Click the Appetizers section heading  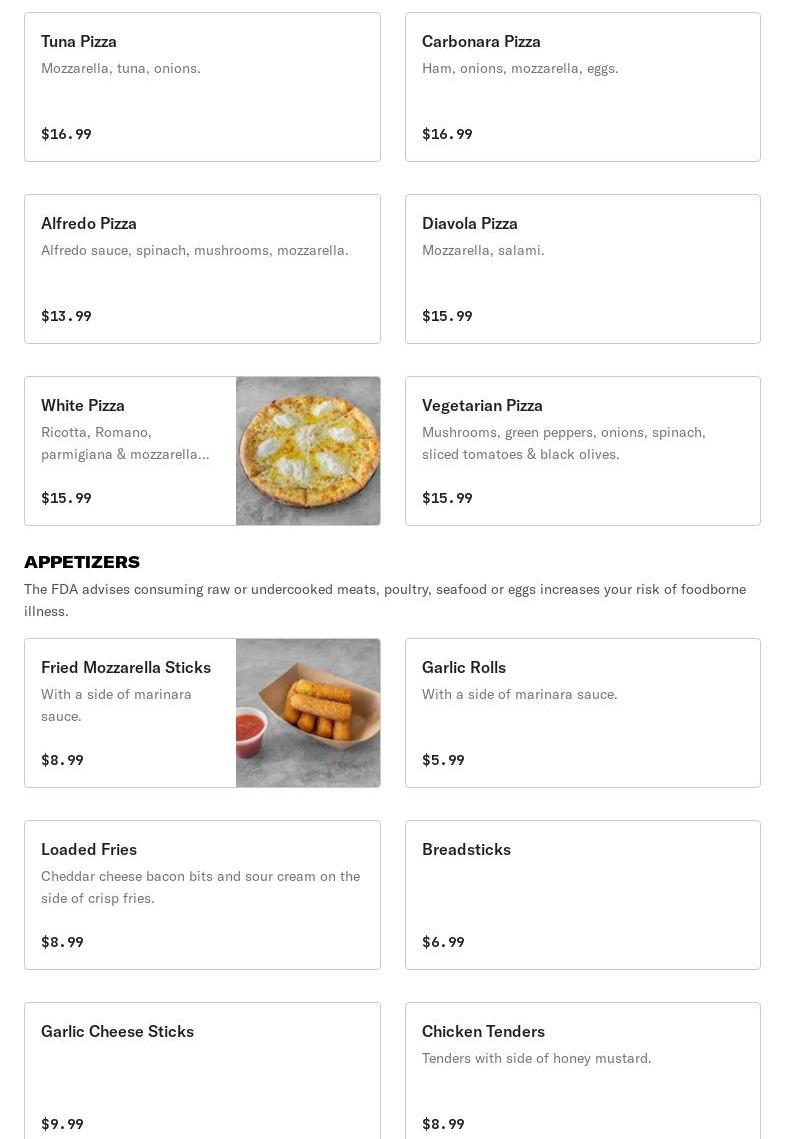(82, 562)
